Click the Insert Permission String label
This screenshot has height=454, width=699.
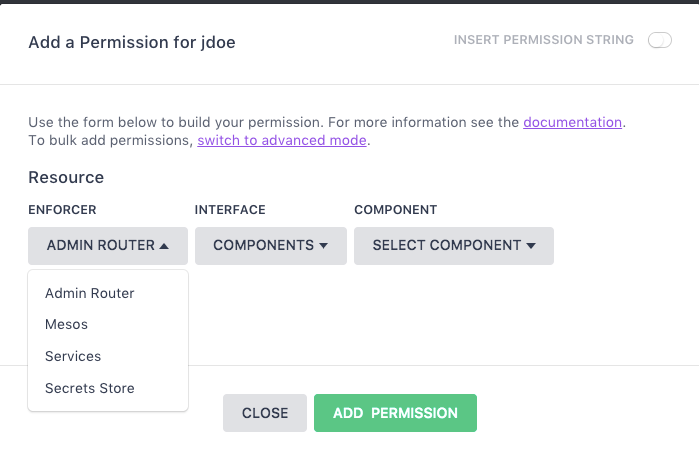(x=543, y=41)
